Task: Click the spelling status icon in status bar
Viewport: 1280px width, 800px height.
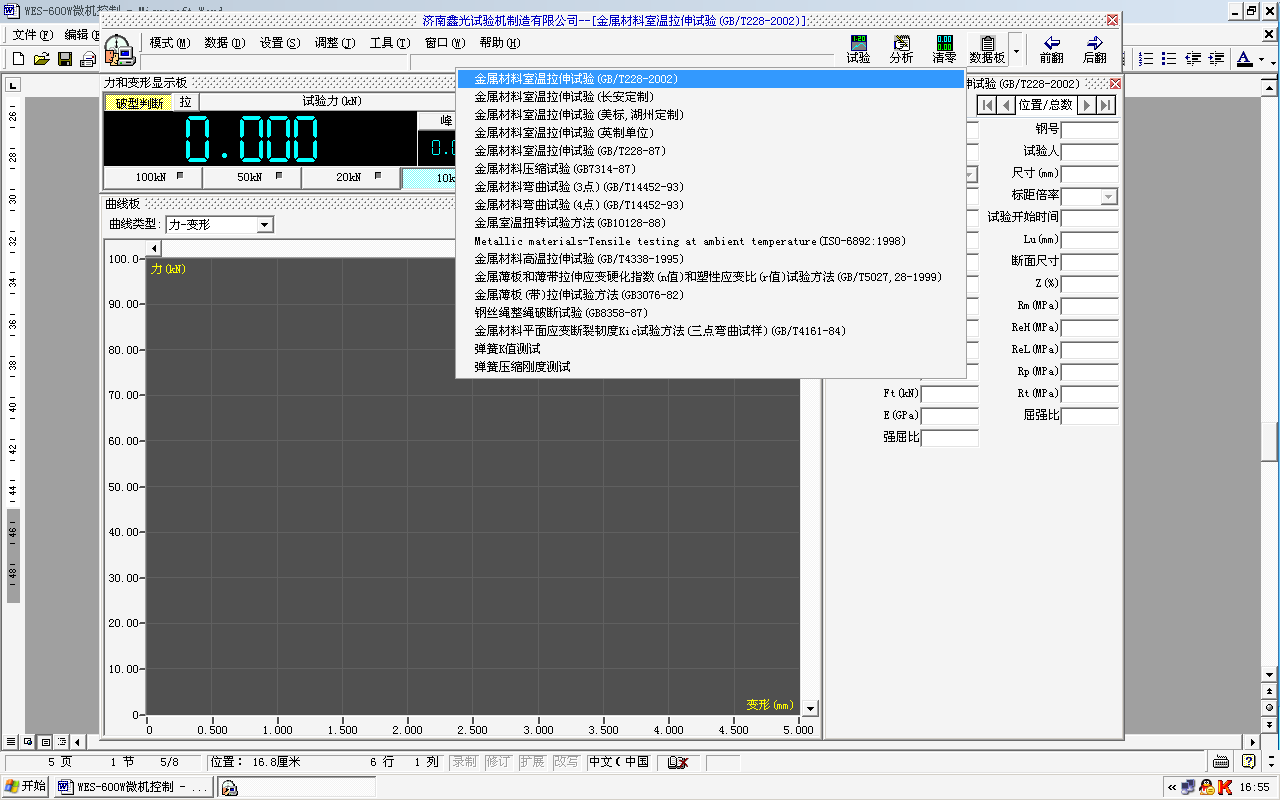Action: (678, 763)
